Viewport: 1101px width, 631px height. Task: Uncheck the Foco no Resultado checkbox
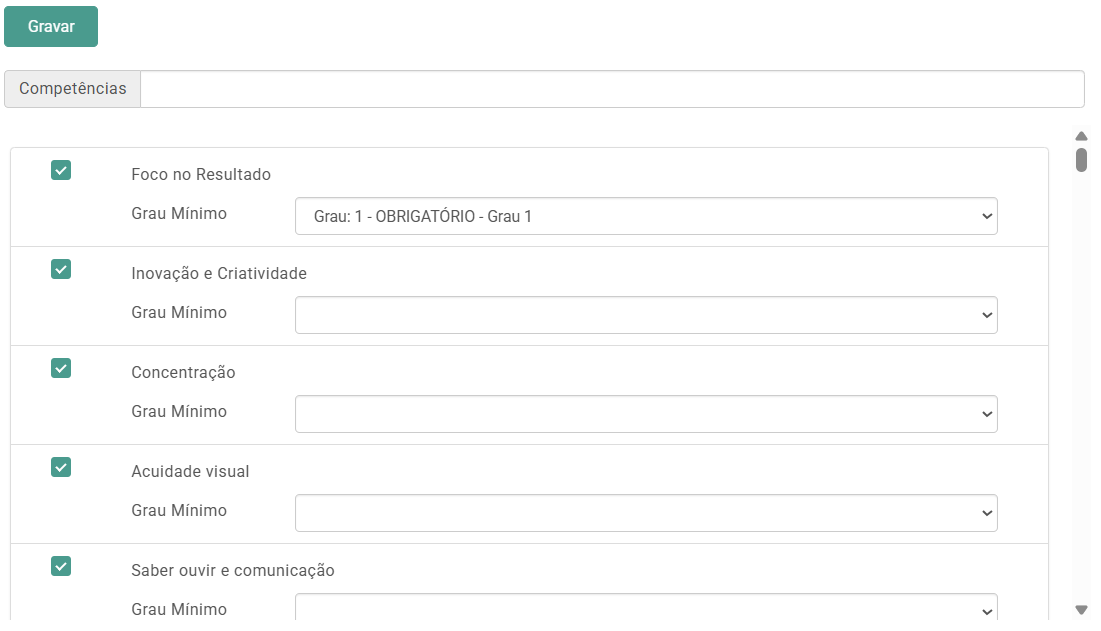click(61, 170)
